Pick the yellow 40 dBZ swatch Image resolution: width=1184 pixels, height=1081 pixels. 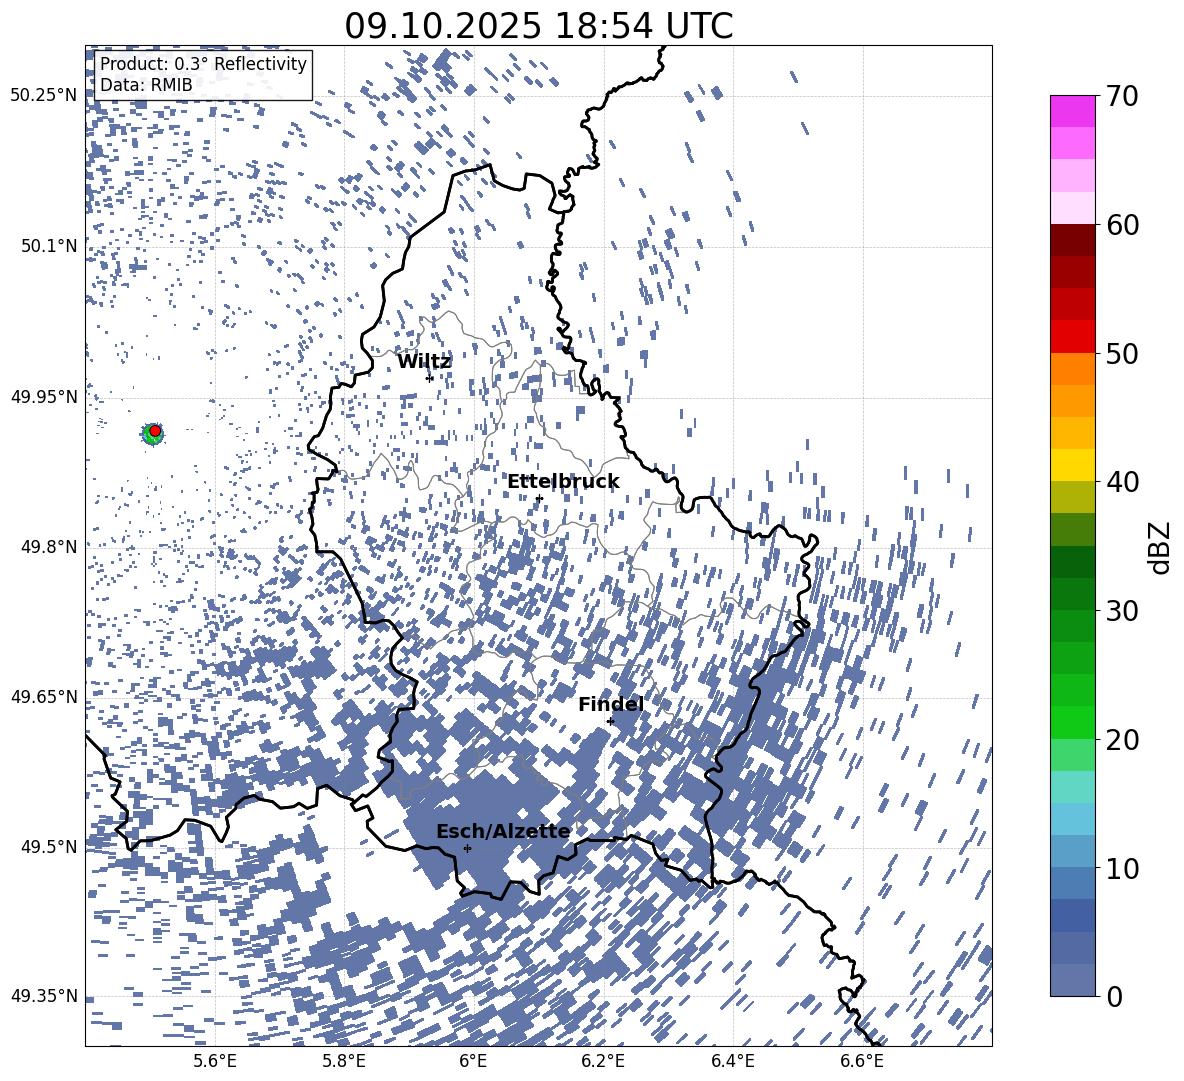pyautogui.click(x=1072, y=465)
